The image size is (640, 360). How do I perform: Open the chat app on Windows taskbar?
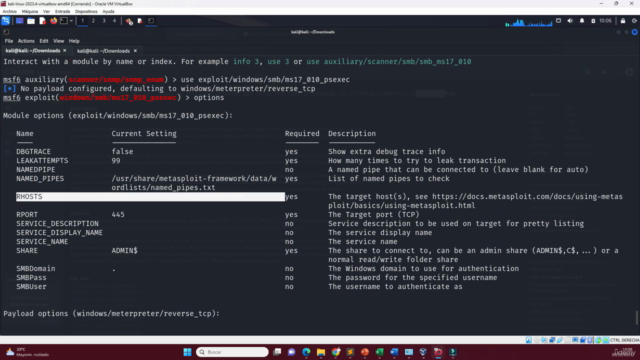291,352
